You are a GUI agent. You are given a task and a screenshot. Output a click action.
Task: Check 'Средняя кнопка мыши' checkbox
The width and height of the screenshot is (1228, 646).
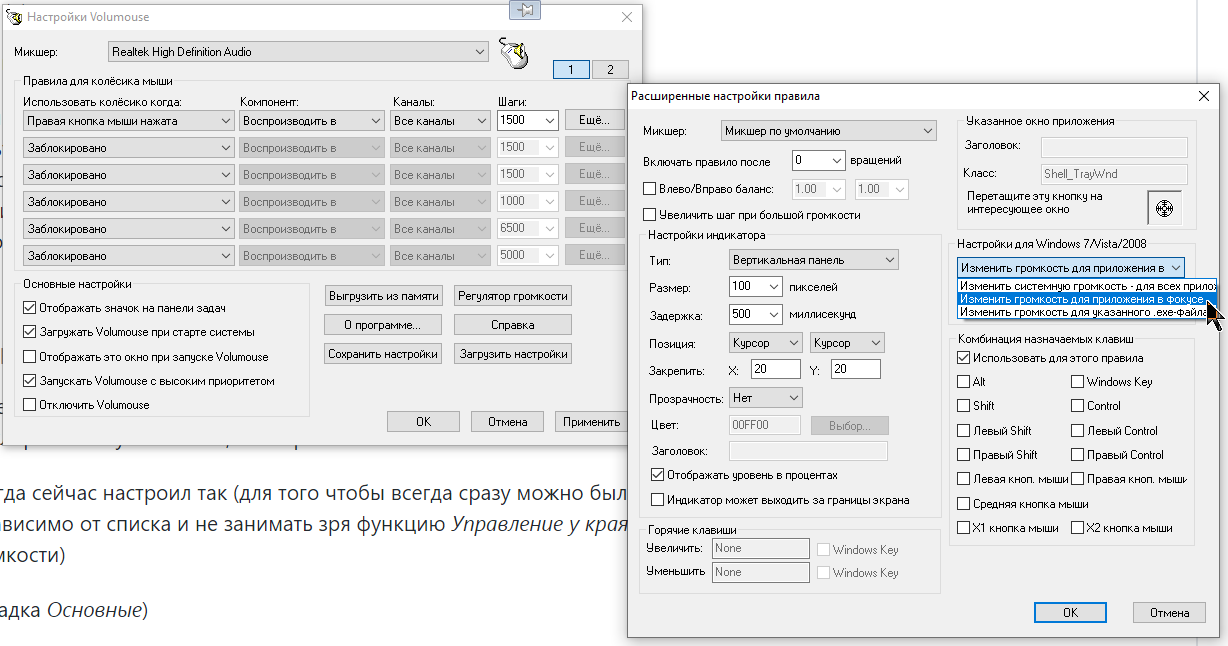click(x=964, y=503)
